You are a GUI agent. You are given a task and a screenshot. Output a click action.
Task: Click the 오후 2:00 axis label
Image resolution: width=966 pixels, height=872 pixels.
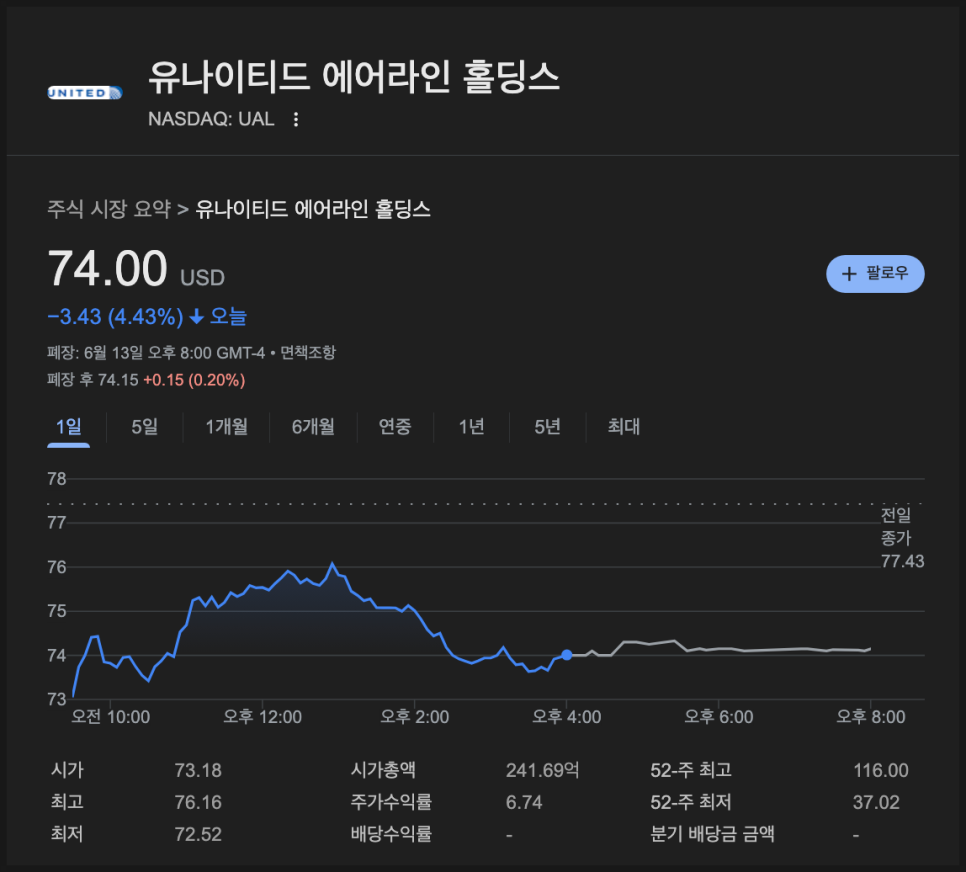click(x=415, y=717)
